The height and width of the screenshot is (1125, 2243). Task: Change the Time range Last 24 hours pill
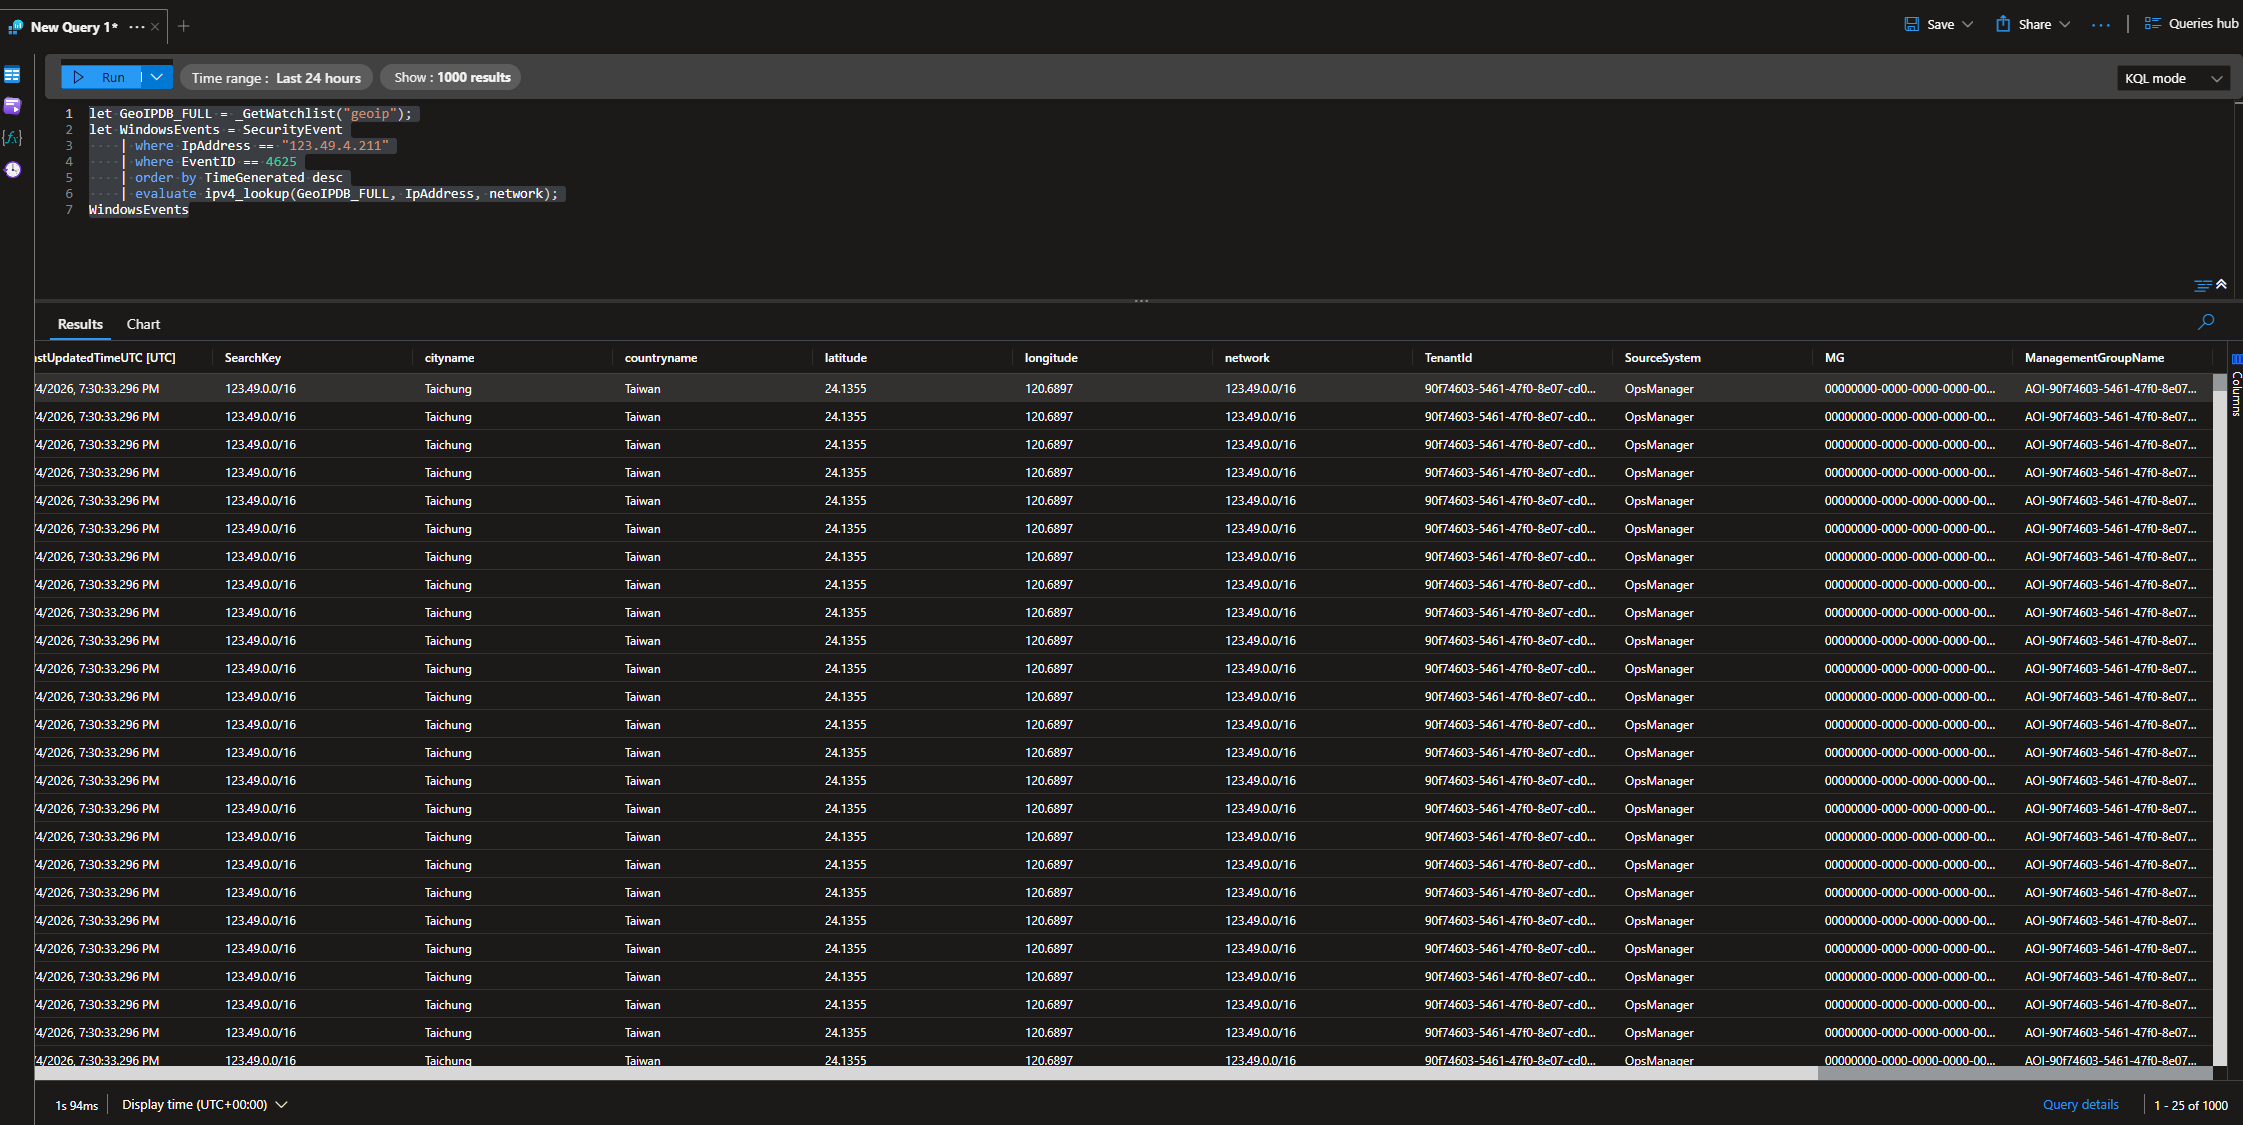(x=276, y=77)
